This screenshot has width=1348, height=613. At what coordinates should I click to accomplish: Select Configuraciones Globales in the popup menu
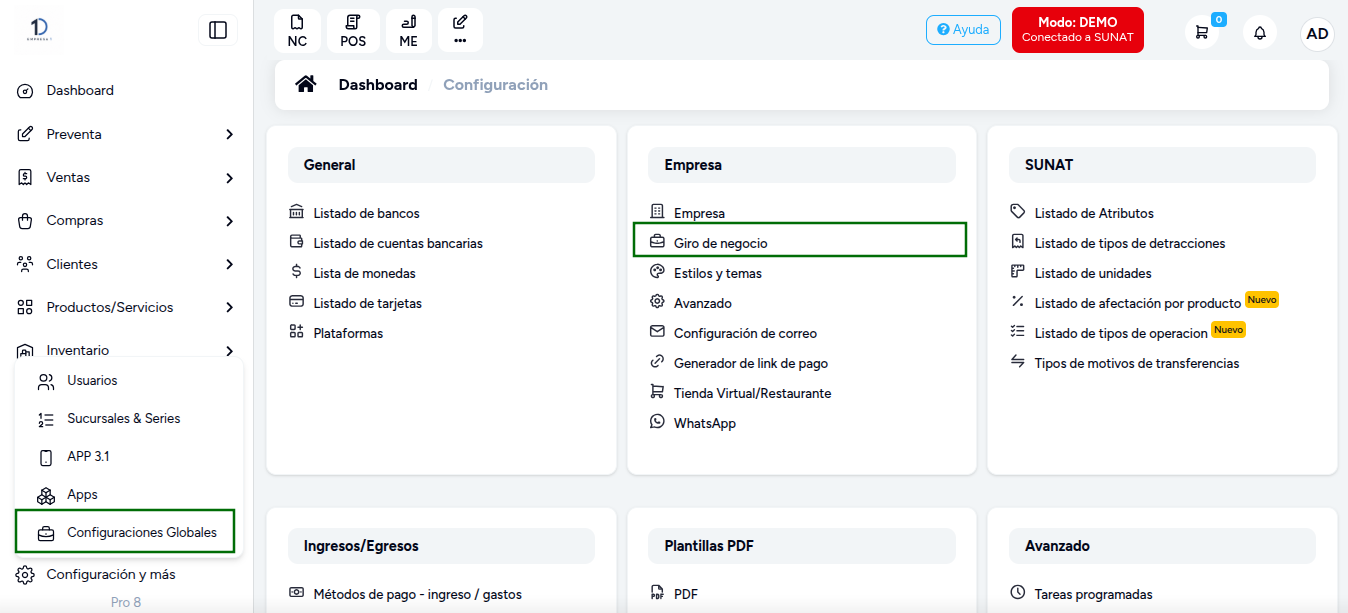click(125, 532)
